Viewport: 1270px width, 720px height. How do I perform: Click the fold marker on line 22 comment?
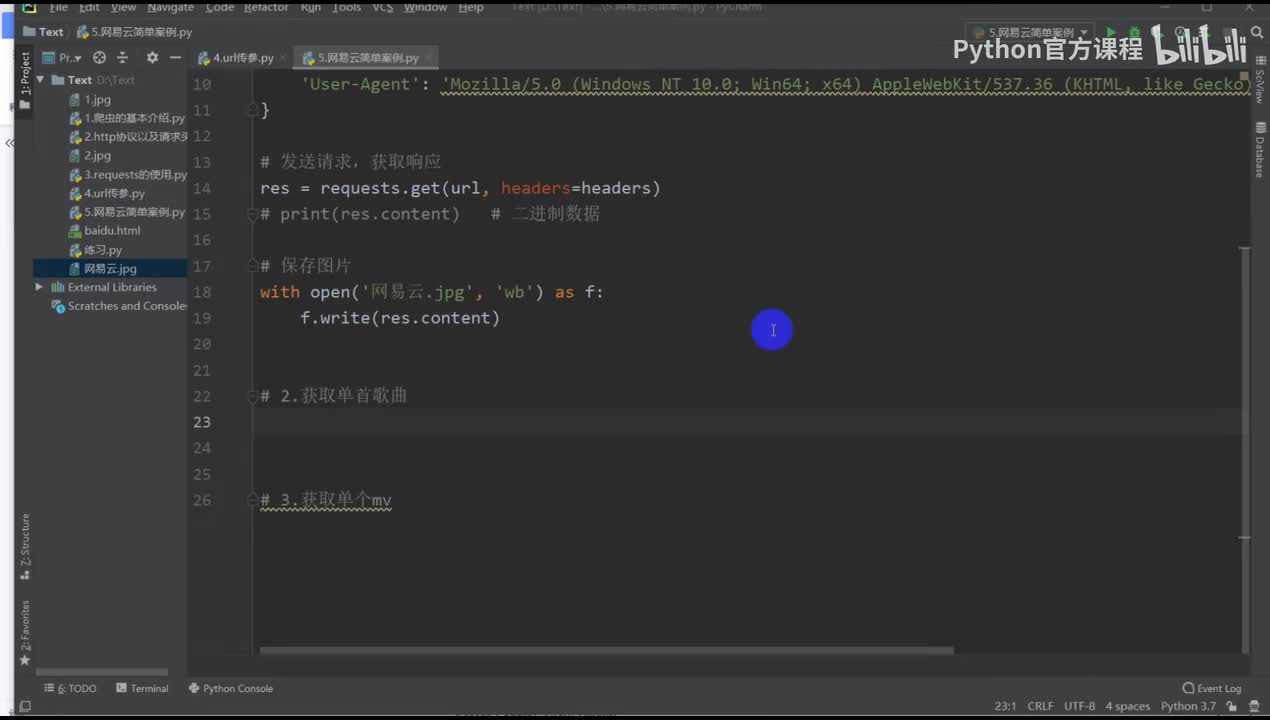click(x=253, y=396)
